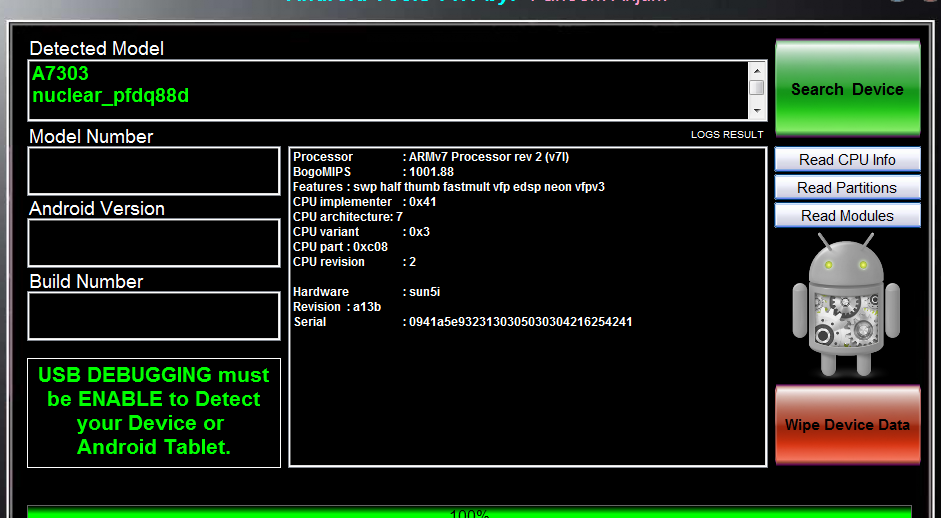This screenshot has height=518, width=941.
Task: Click the green Search Device button
Action: (x=847, y=88)
